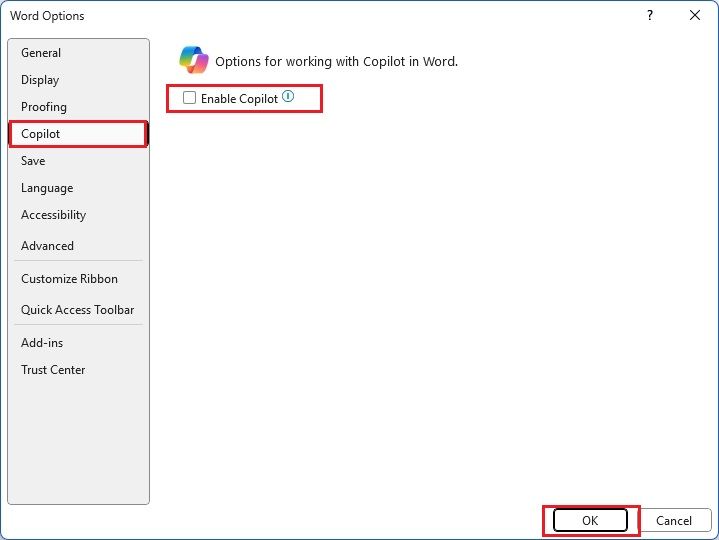Switch to the Display options
This screenshot has height=540, width=719.
click(x=40, y=80)
